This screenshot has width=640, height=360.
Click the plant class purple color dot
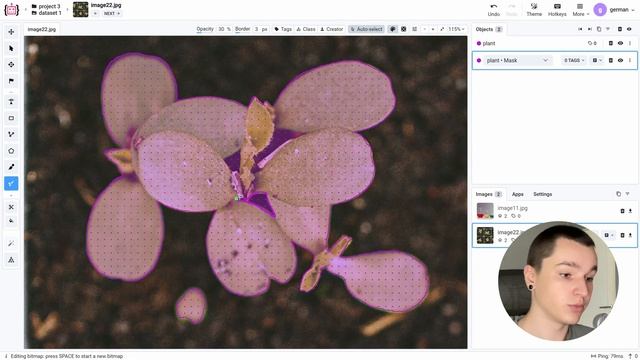[479, 43]
